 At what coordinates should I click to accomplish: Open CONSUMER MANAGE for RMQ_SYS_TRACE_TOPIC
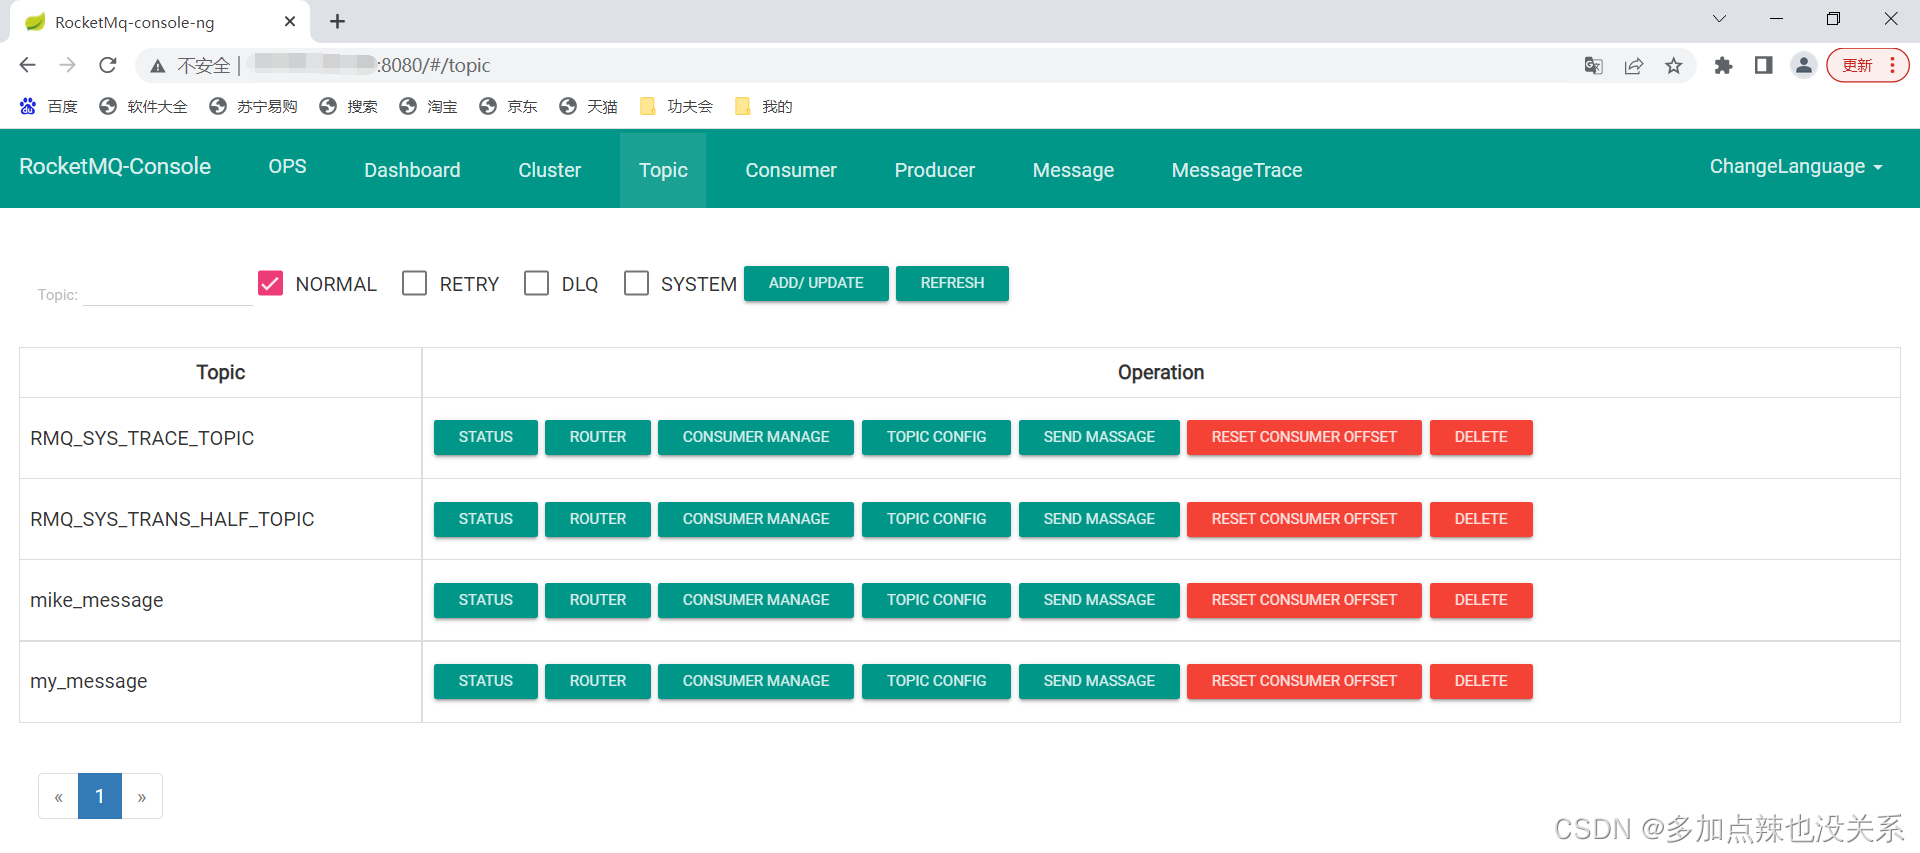click(756, 437)
